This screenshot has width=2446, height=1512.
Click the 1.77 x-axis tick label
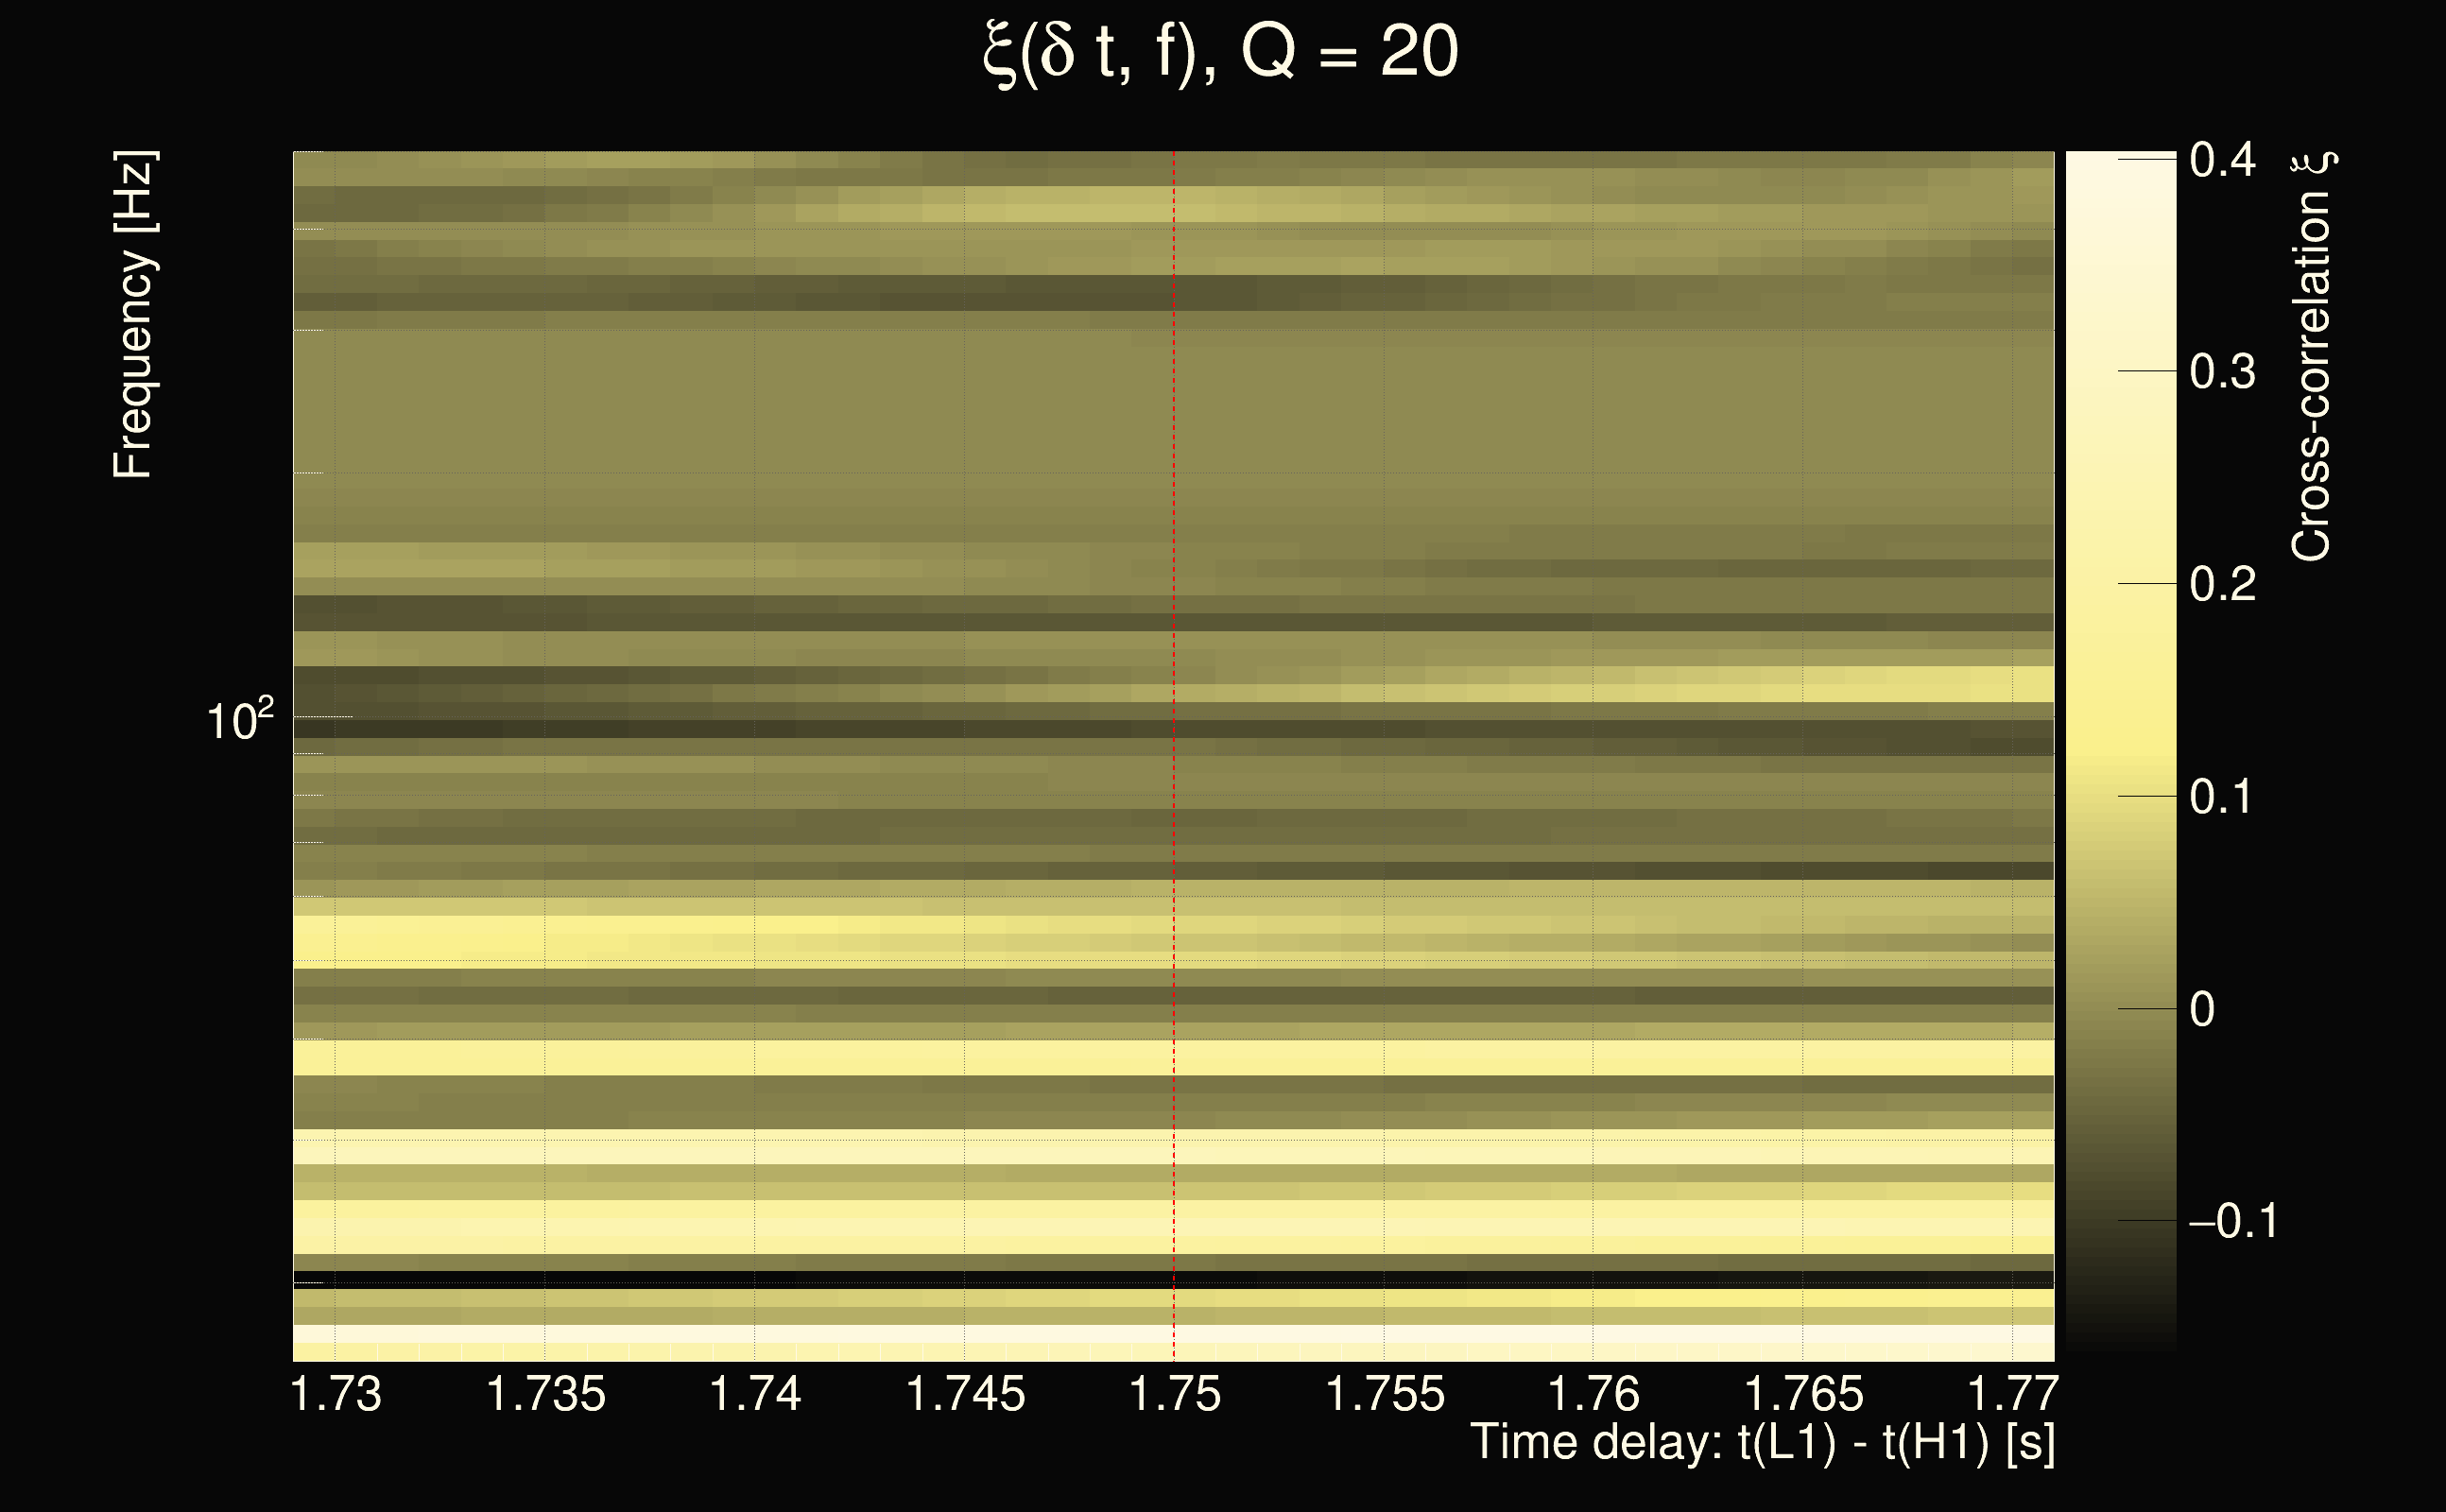(x=2013, y=1394)
